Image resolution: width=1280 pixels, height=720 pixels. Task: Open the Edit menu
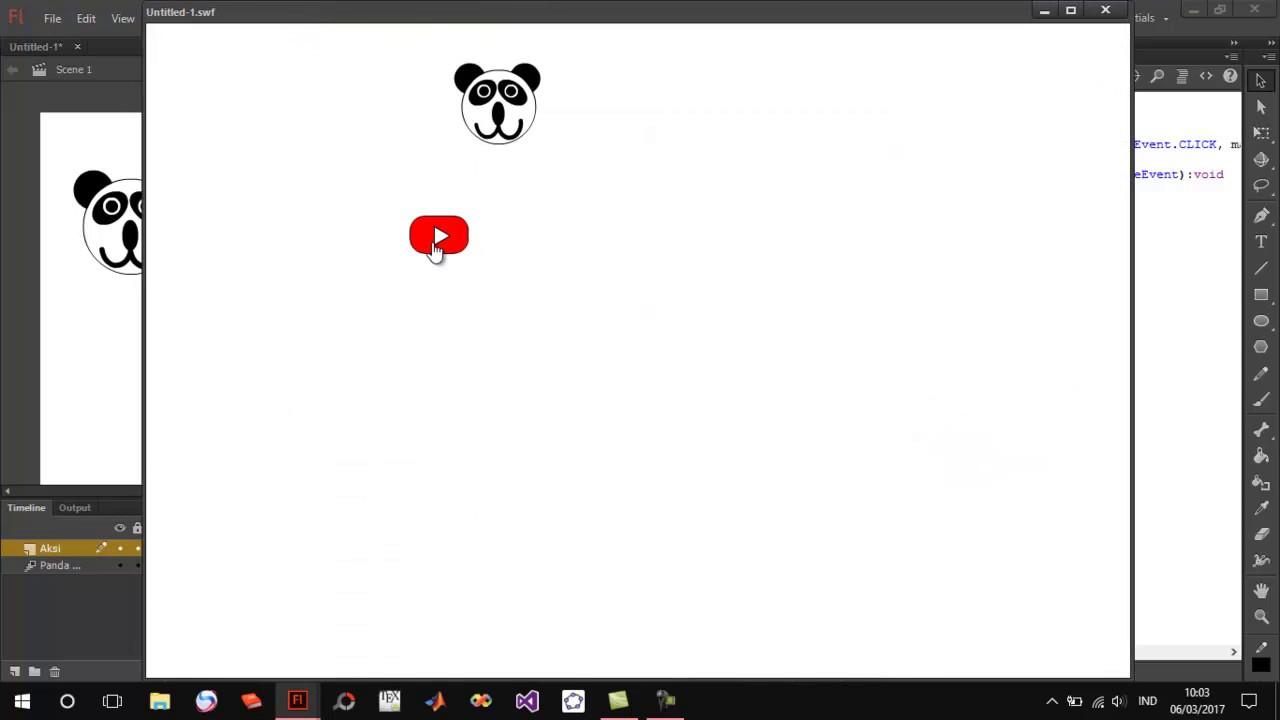pos(86,18)
